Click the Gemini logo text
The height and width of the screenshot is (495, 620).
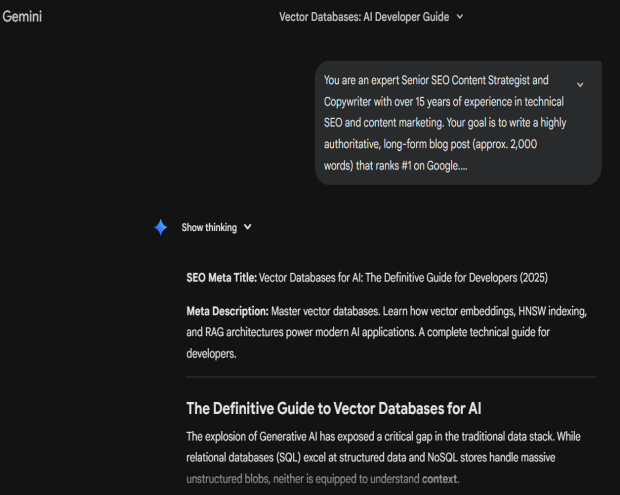click(x=22, y=16)
